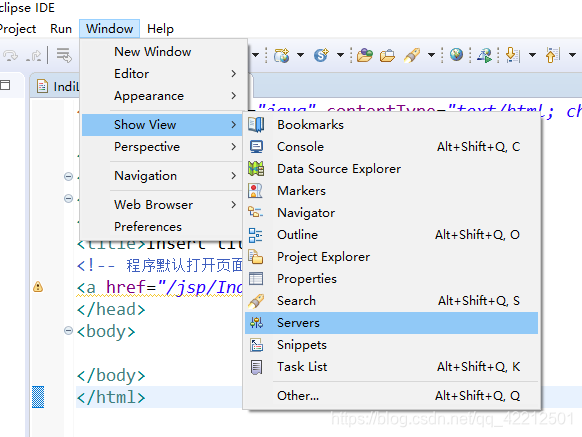The height and width of the screenshot is (437, 582).
Task: Click the maximize view icon at left
Action: [5, 85]
